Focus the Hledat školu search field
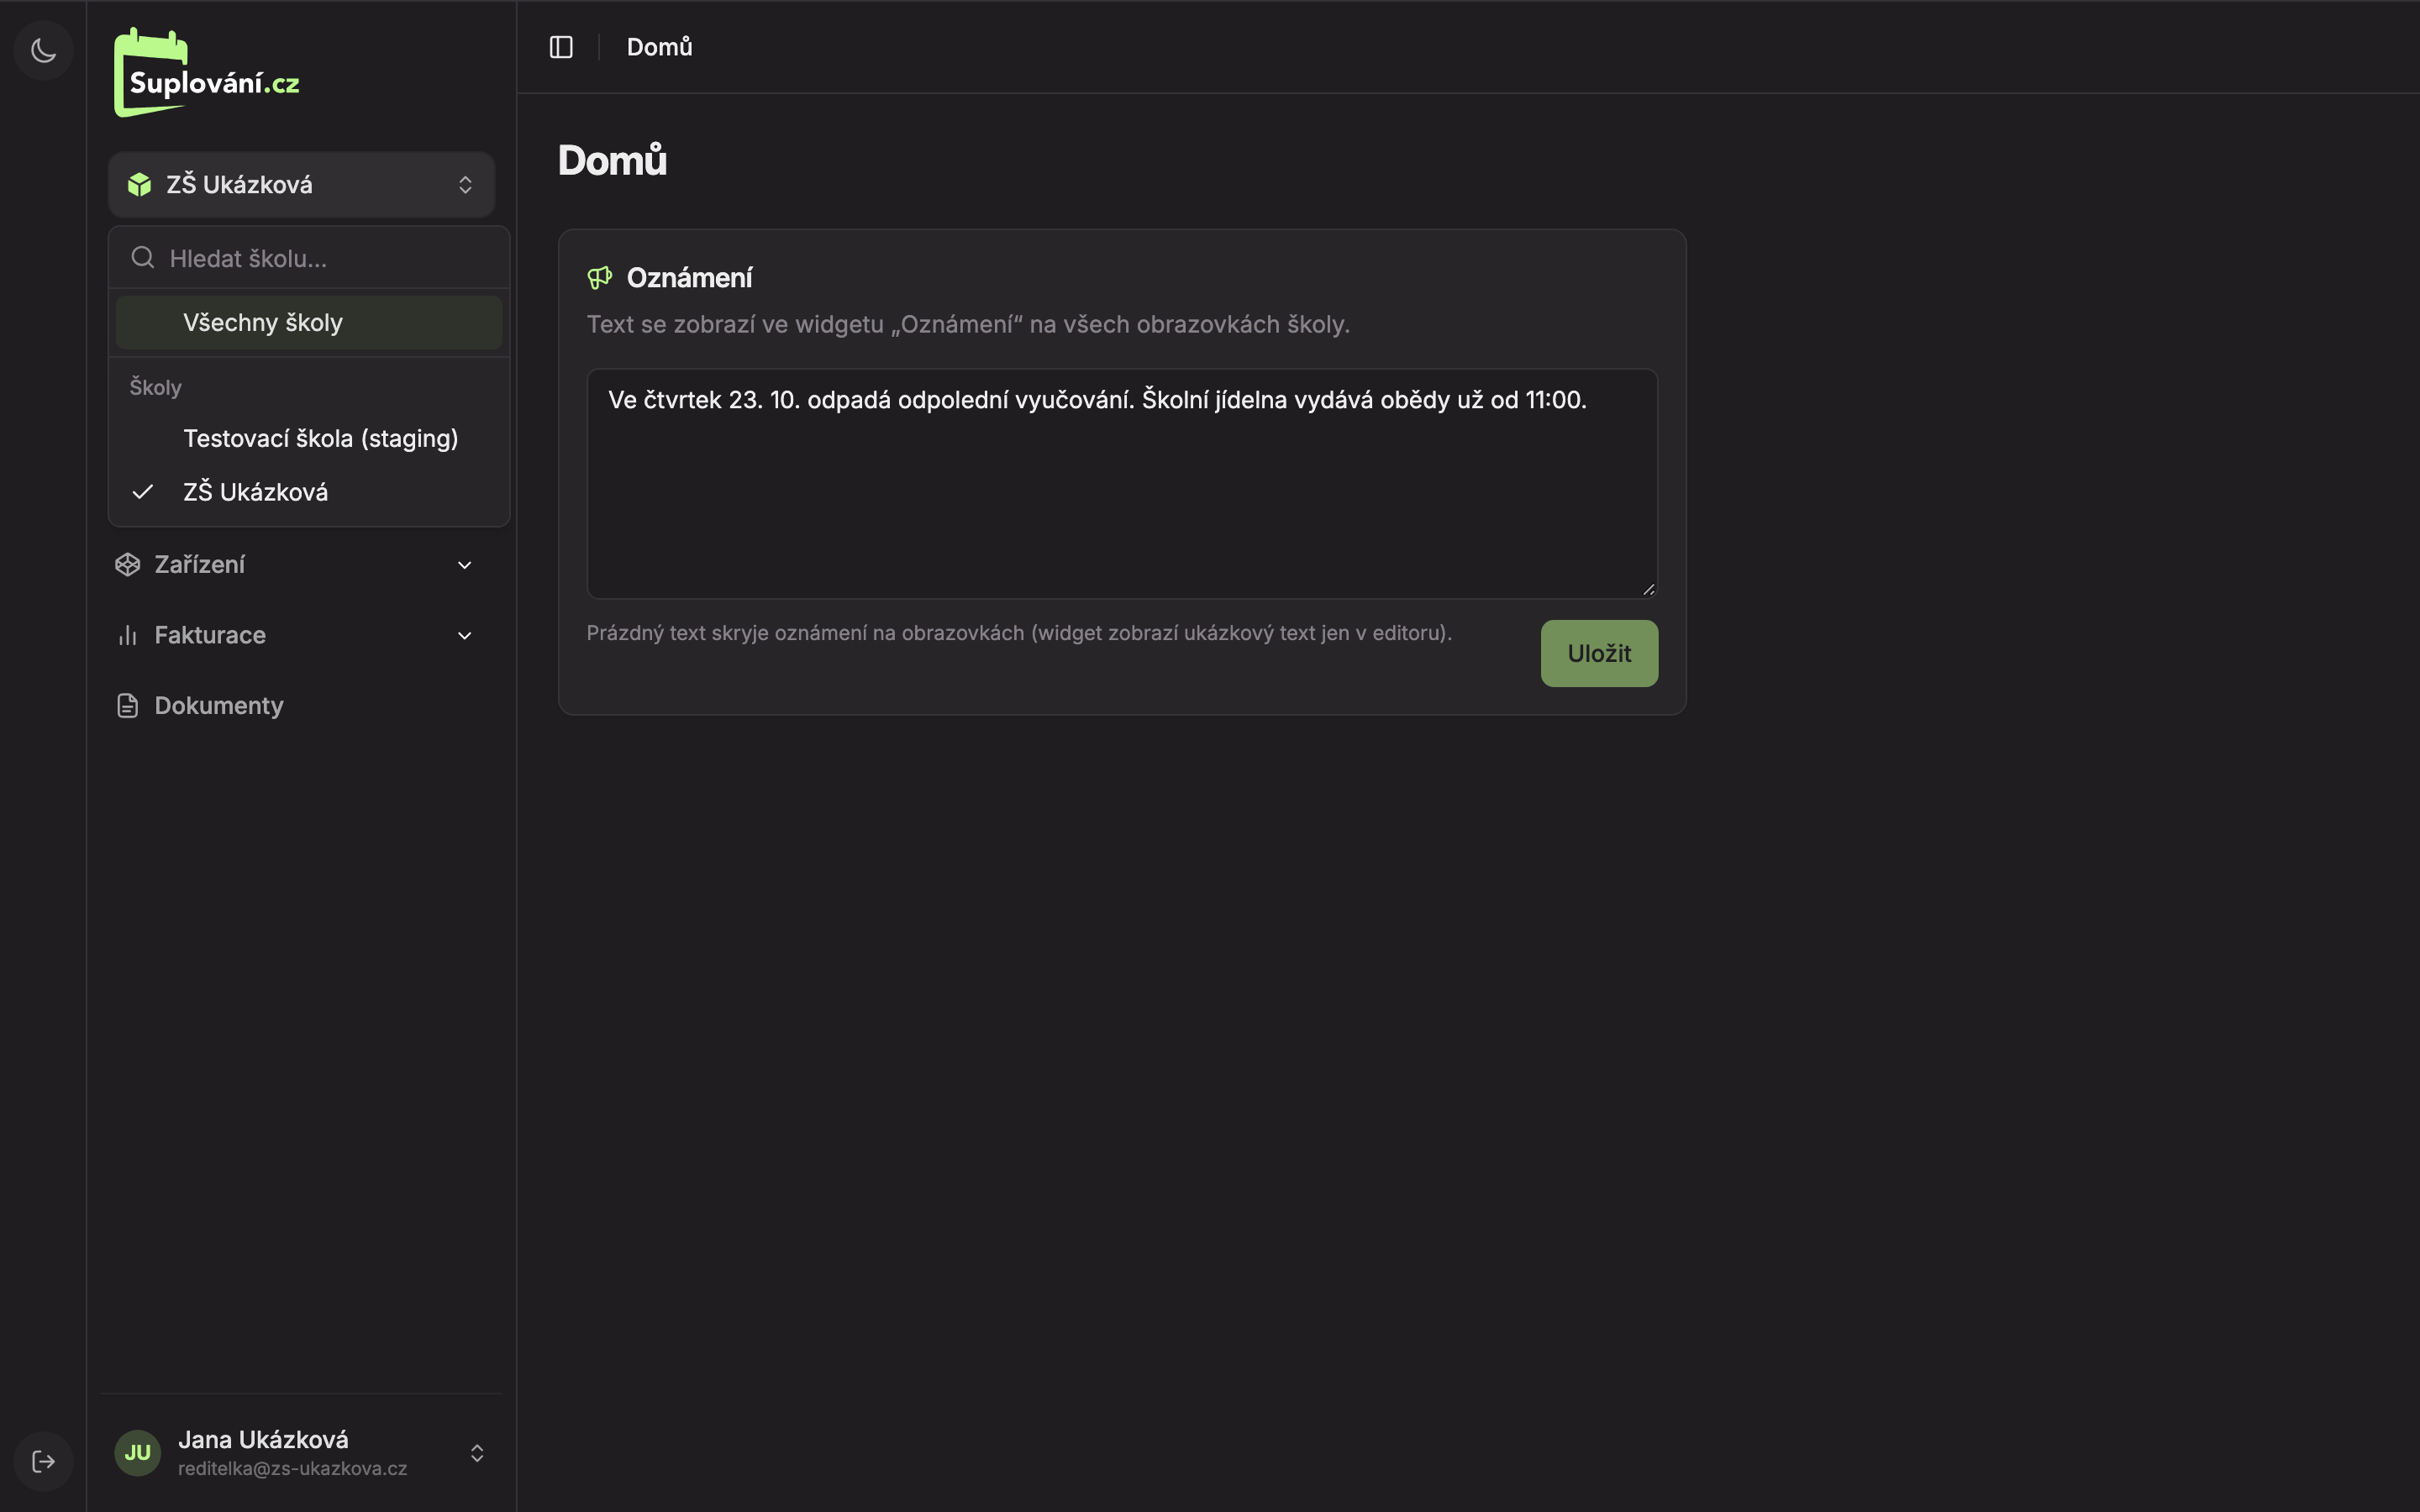 pos(309,258)
